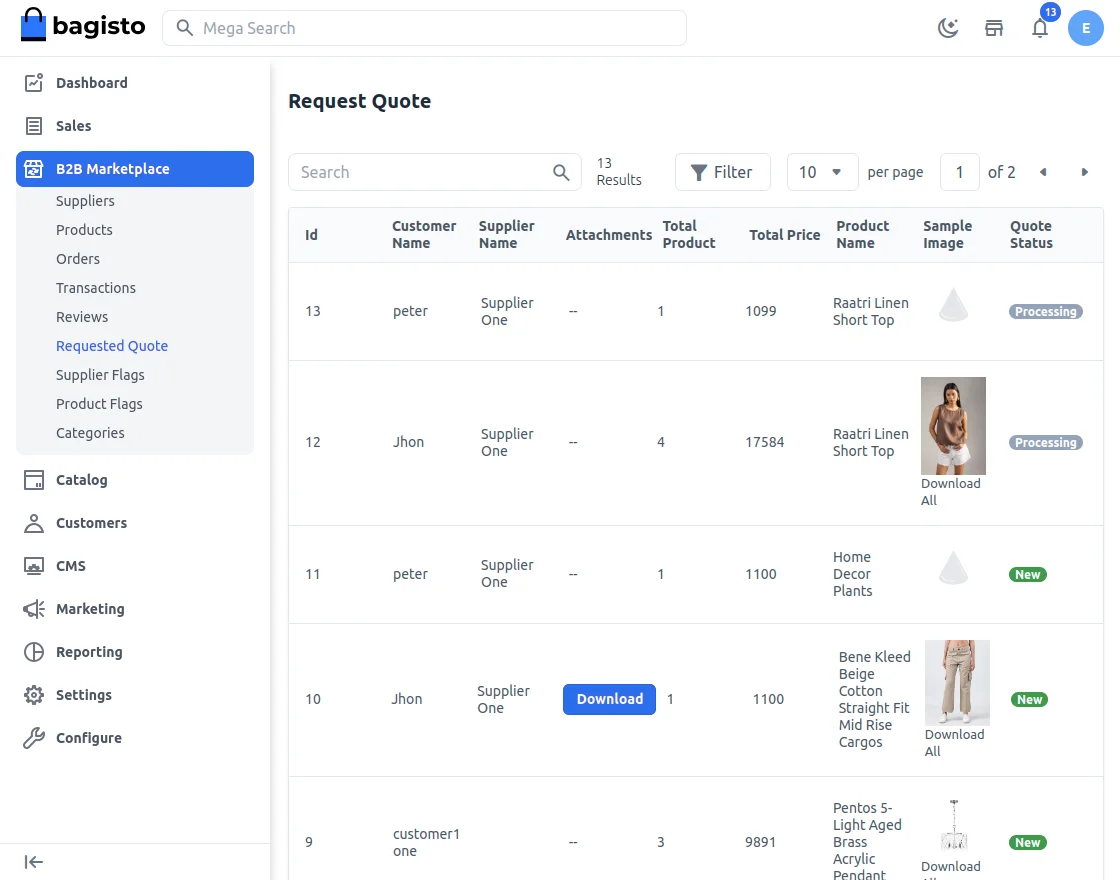The width and height of the screenshot is (1120, 880).
Task: Click the store/visit shop icon
Action: tap(994, 28)
